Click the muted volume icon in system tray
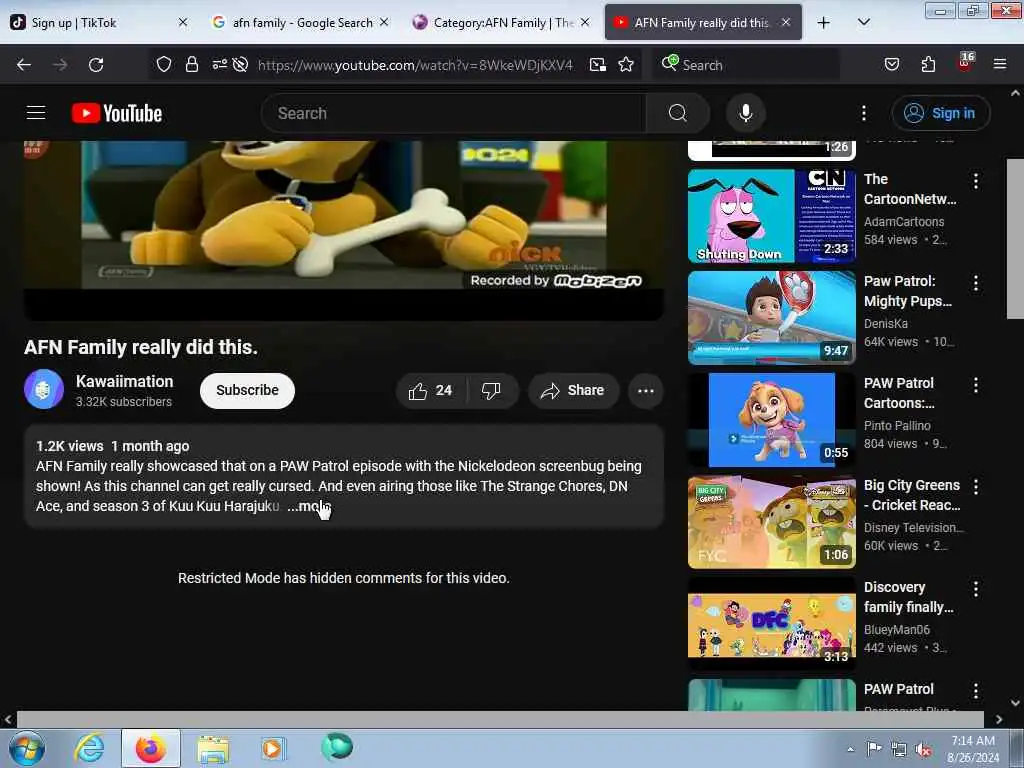1024x768 pixels. (x=923, y=749)
